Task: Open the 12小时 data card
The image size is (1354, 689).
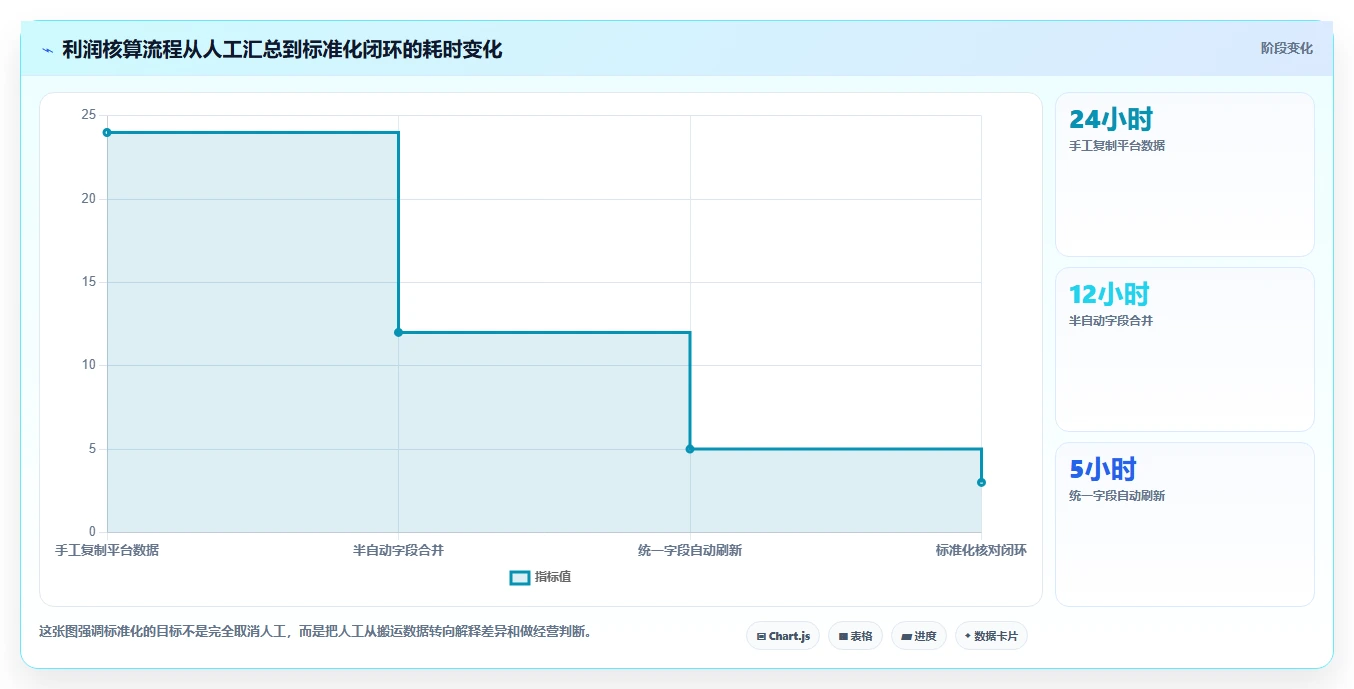Action: [x=1185, y=349]
